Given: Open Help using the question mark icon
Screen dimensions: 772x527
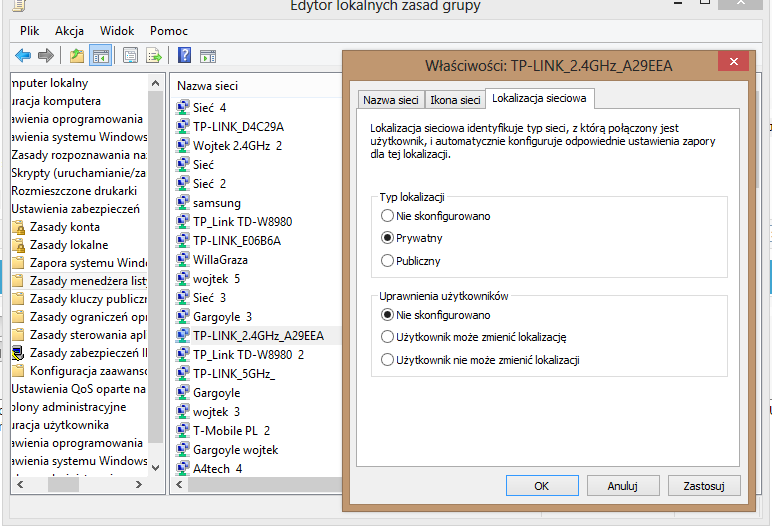Looking at the screenshot, I should click(184, 55).
